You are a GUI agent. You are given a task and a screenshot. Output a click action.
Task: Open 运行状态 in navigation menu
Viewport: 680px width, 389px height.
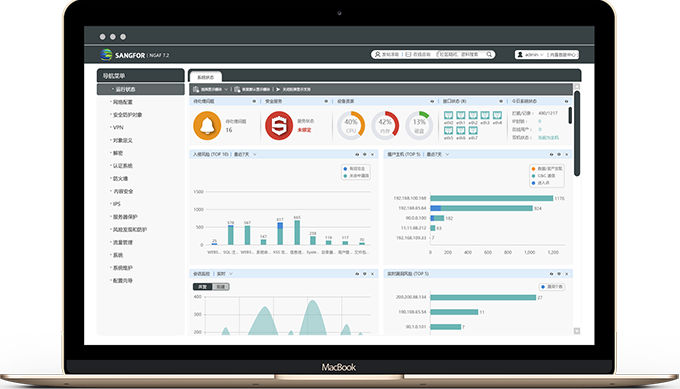(x=141, y=89)
